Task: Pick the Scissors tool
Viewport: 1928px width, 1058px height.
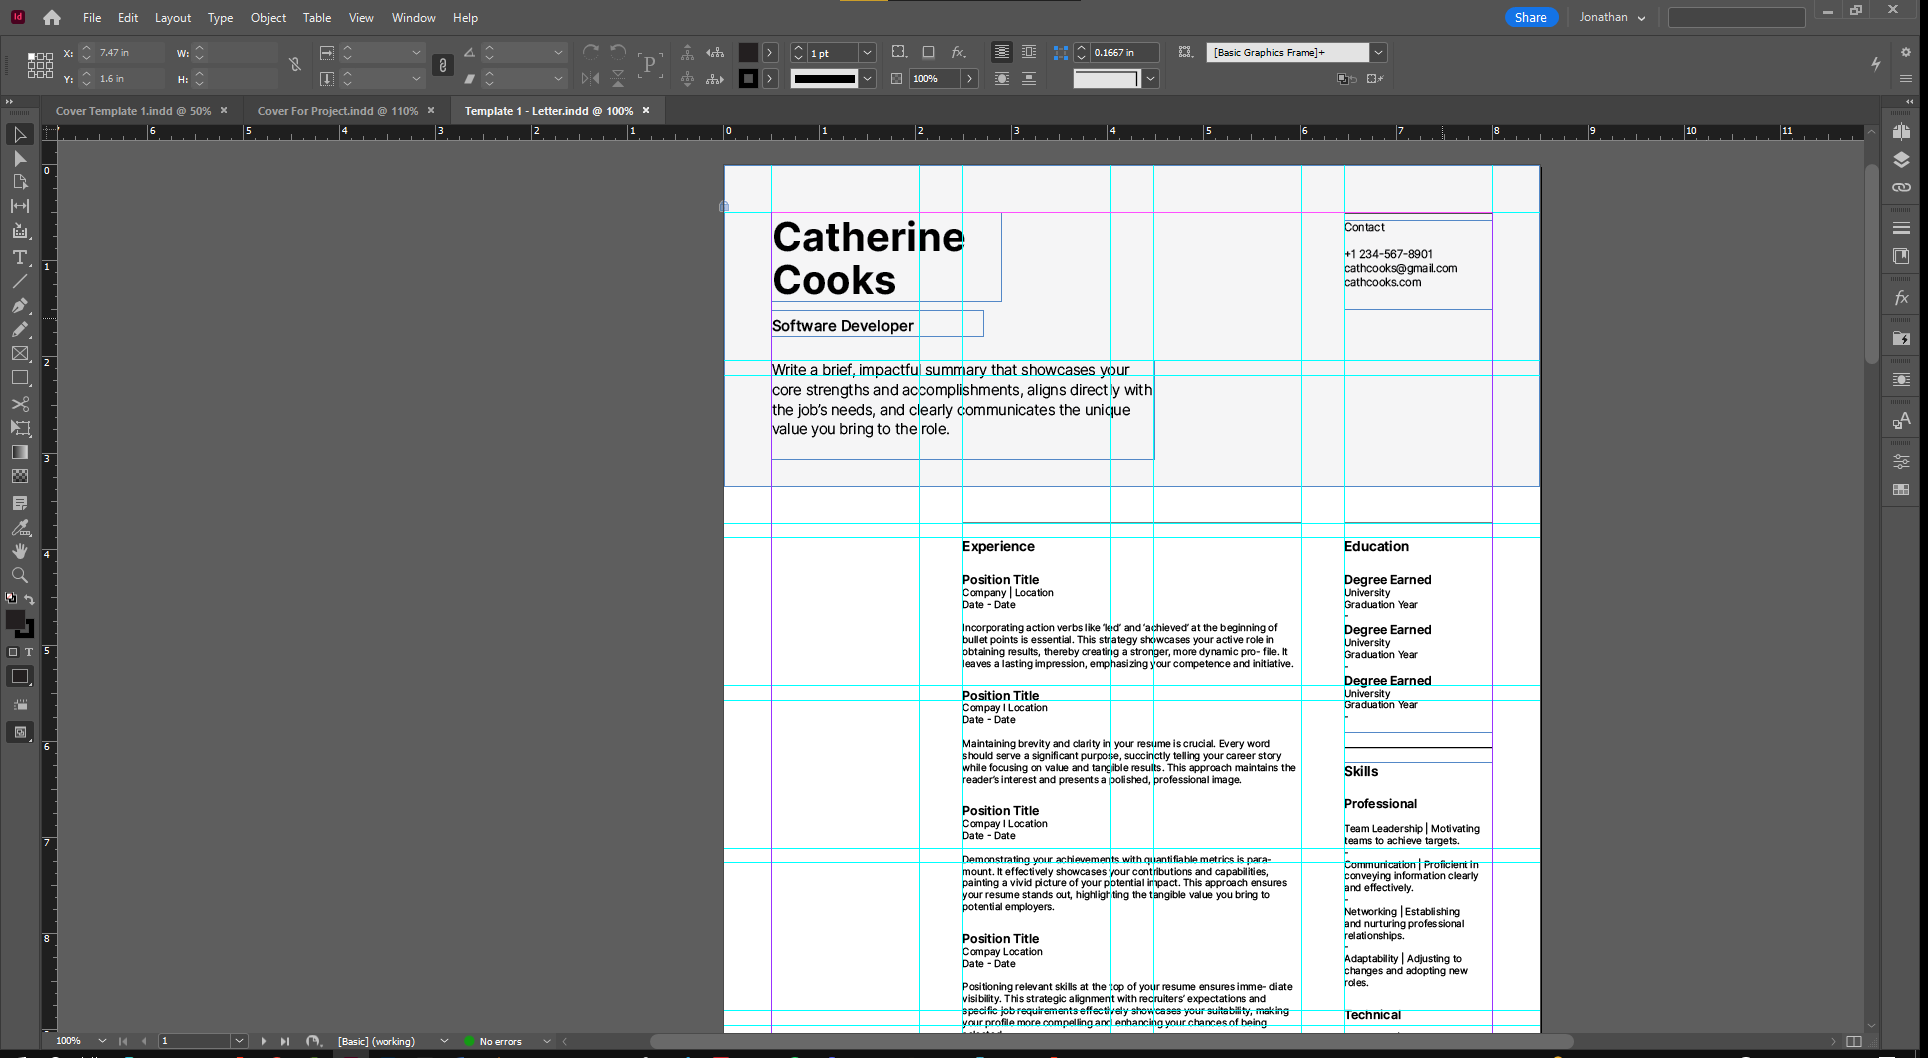Action: point(19,404)
